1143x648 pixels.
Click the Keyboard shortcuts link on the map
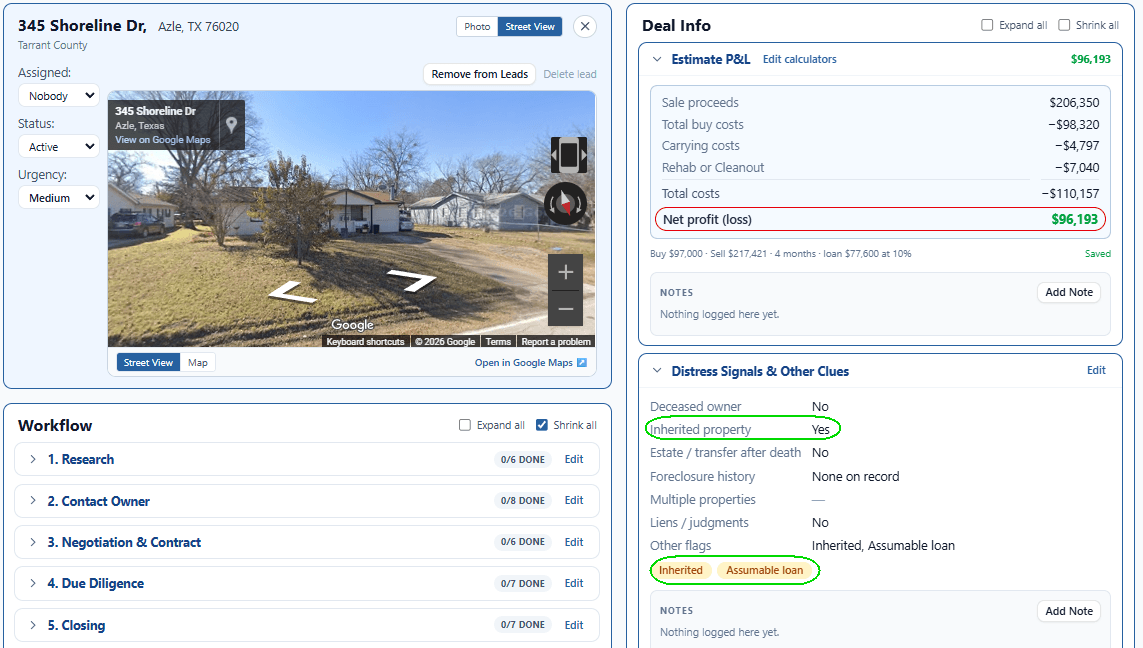coord(365,341)
